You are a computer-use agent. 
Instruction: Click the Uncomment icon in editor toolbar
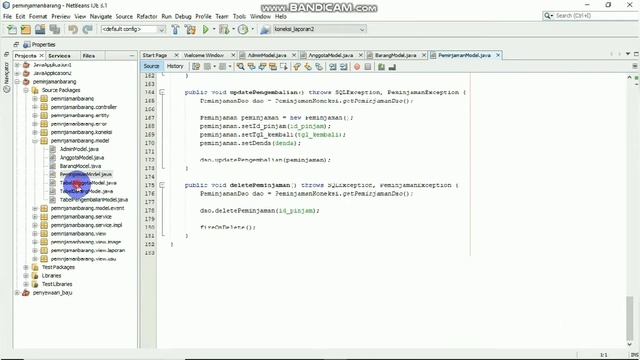(x=392, y=67)
